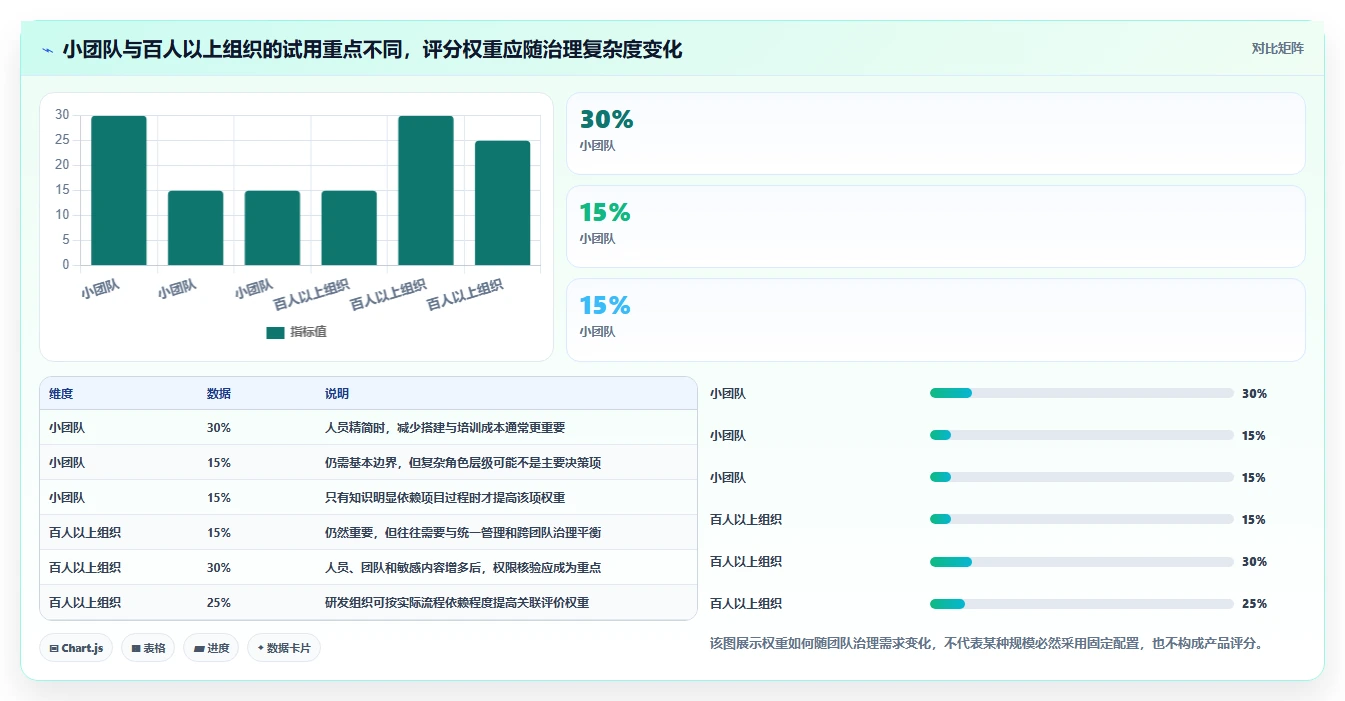This screenshot has width=1345, height=701.
Task: Click the lightning icon beside the title
Action: (x=47, y=49)
